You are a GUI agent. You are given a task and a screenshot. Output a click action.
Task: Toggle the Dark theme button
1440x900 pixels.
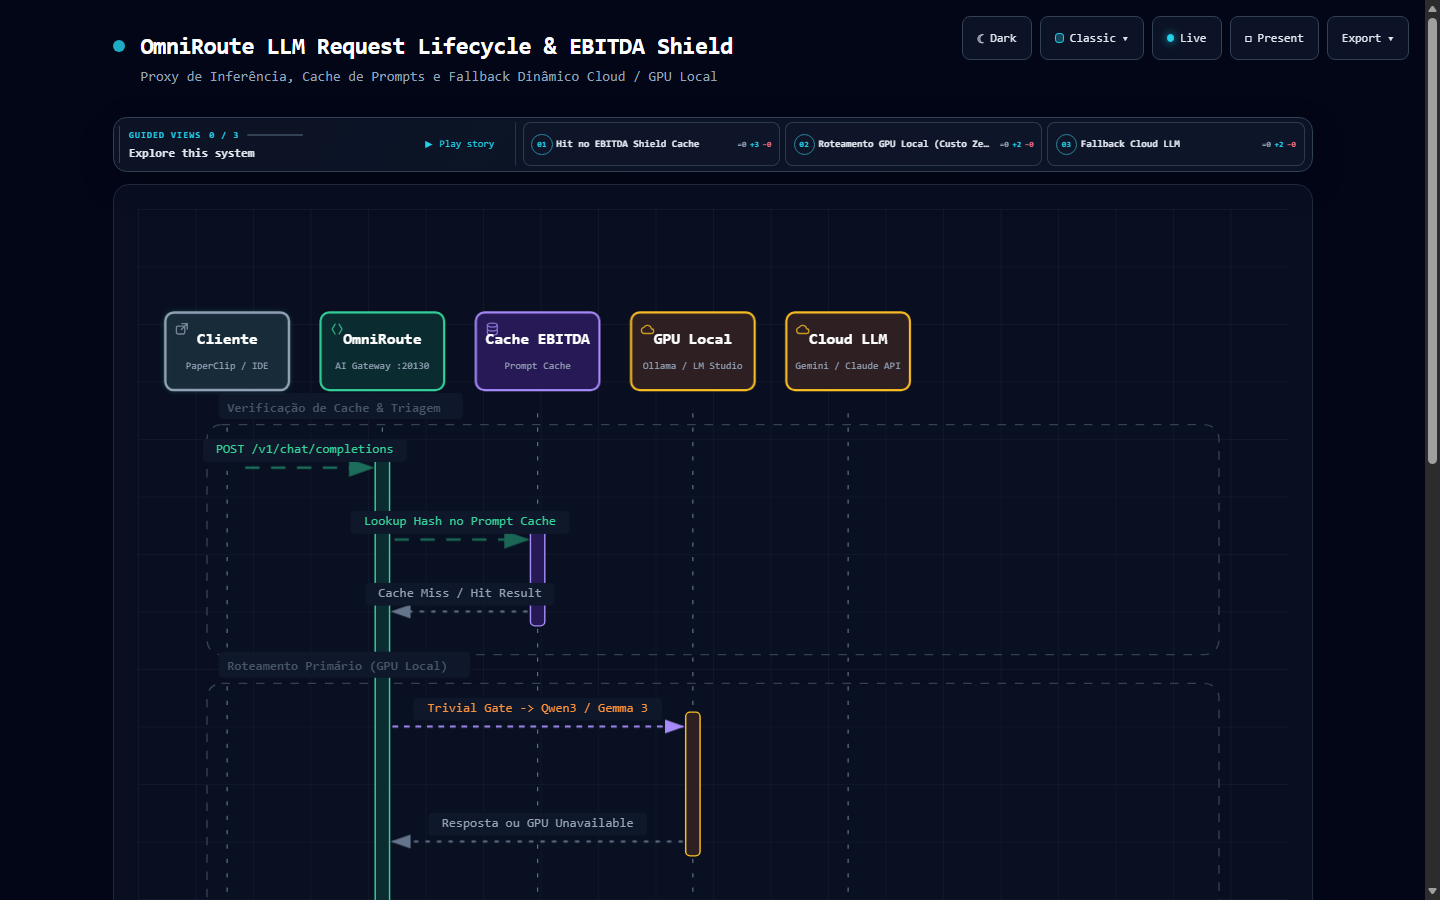click(996, 38)
